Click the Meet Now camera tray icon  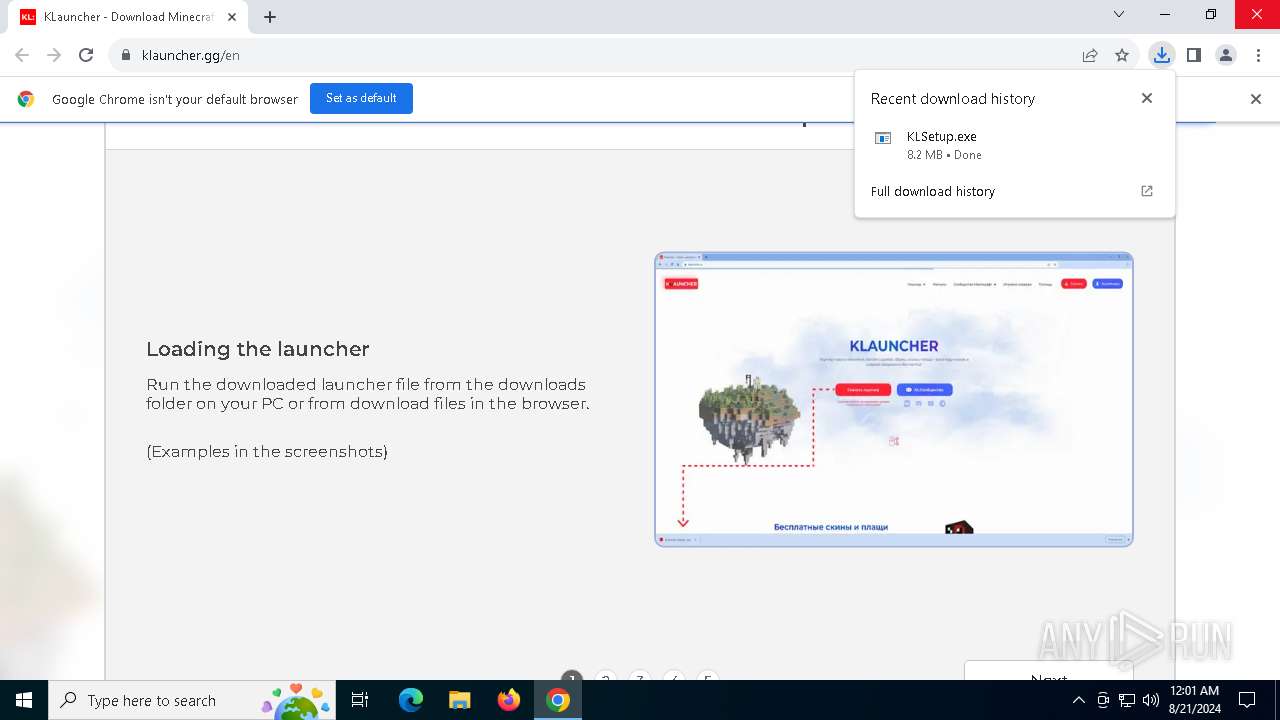point(1102,700)
